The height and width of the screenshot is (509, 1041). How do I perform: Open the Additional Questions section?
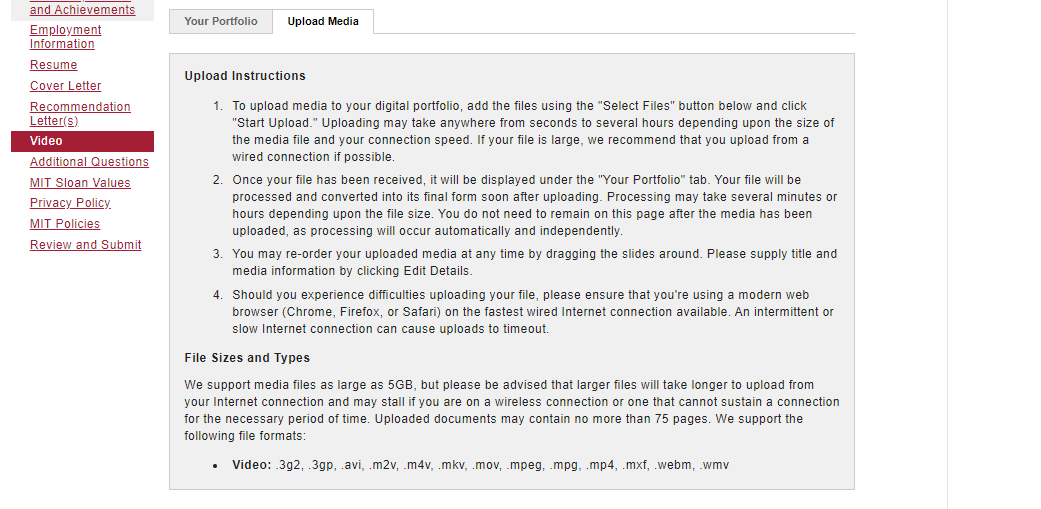89,162
